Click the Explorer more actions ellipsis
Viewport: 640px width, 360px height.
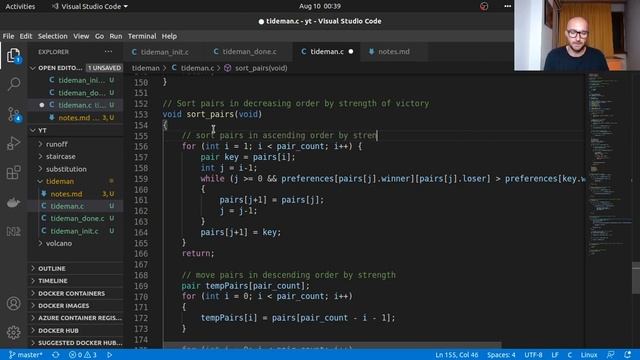[108, 52]
